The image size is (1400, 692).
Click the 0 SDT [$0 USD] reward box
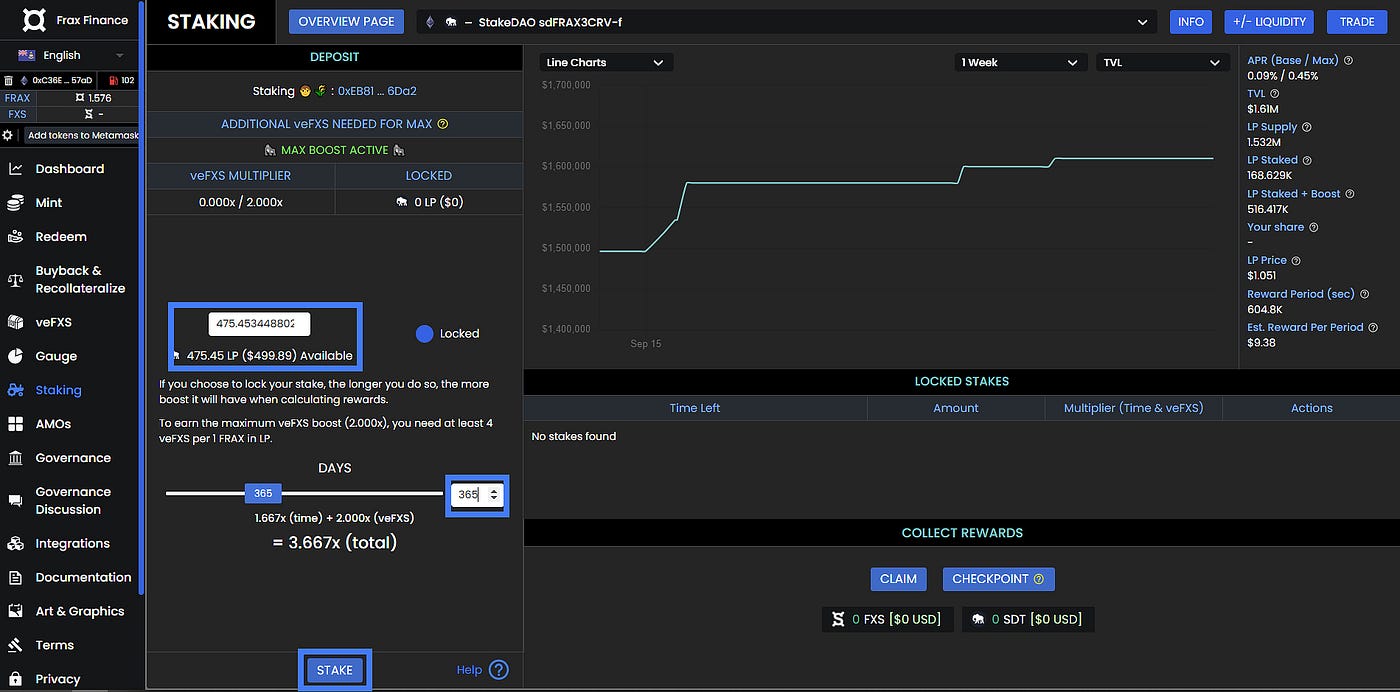[1028, 619]
